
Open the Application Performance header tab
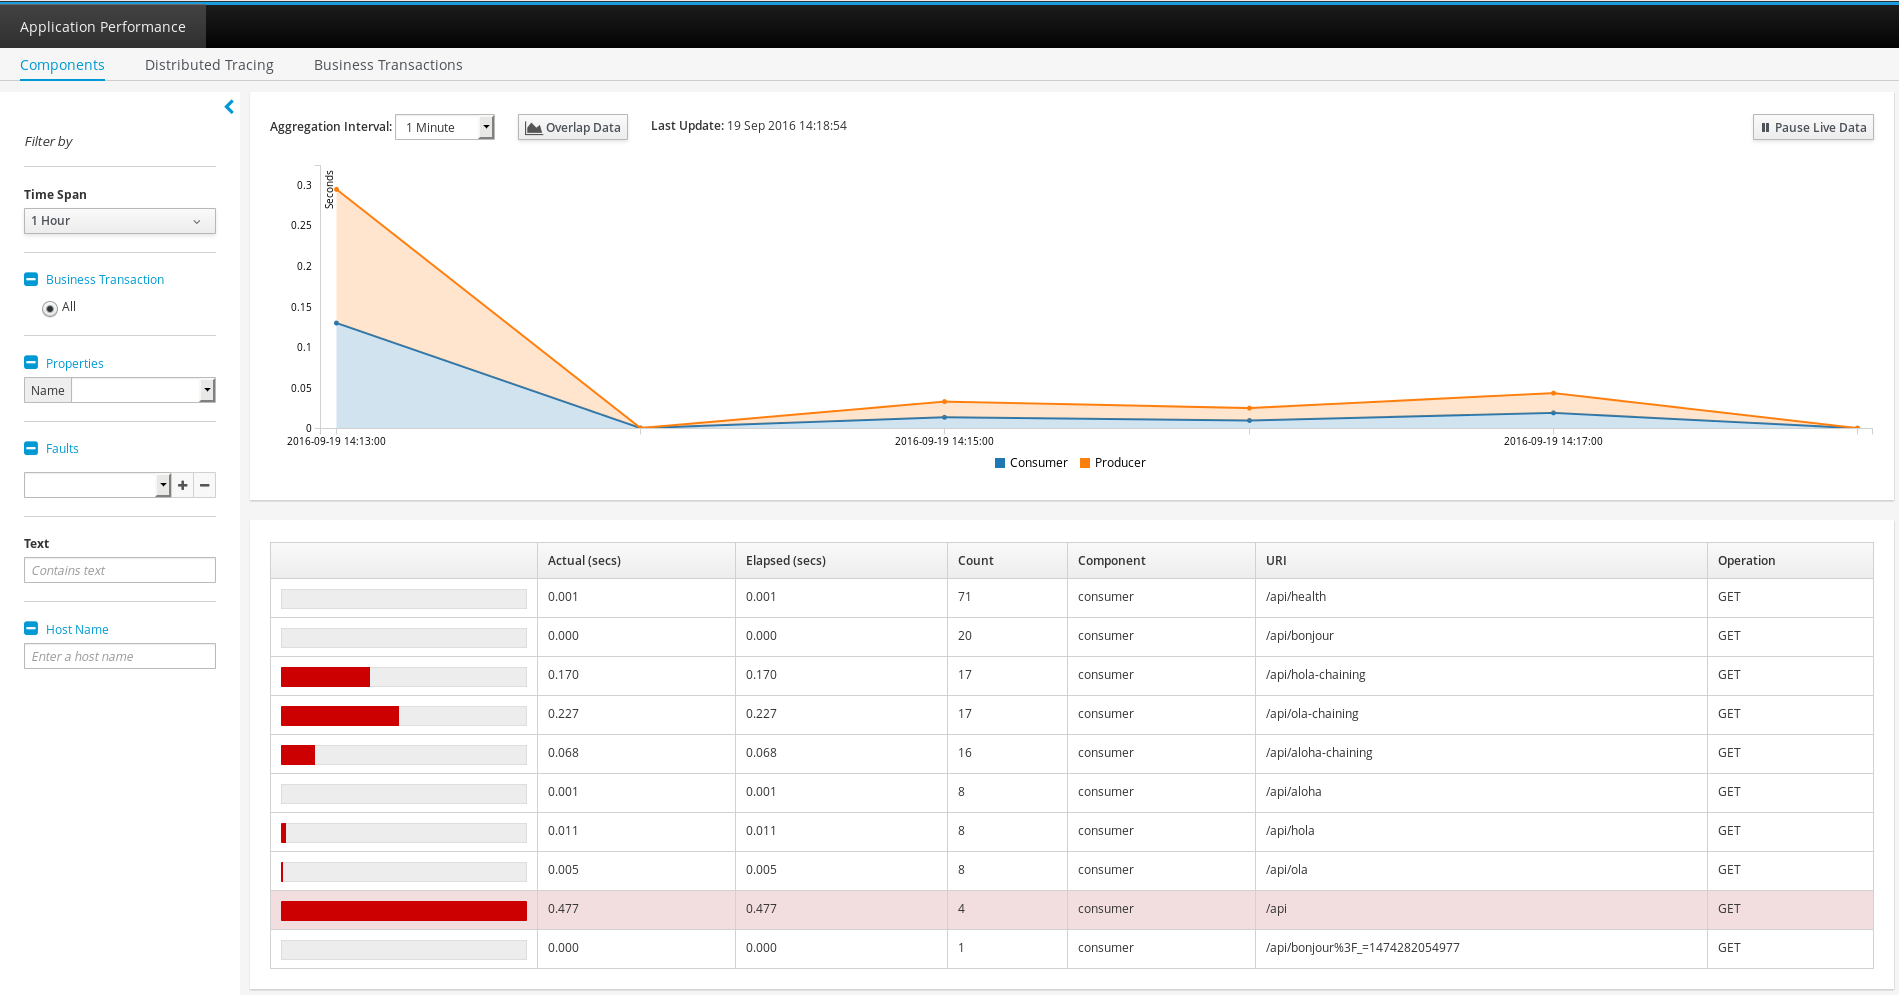click(103, 27)
